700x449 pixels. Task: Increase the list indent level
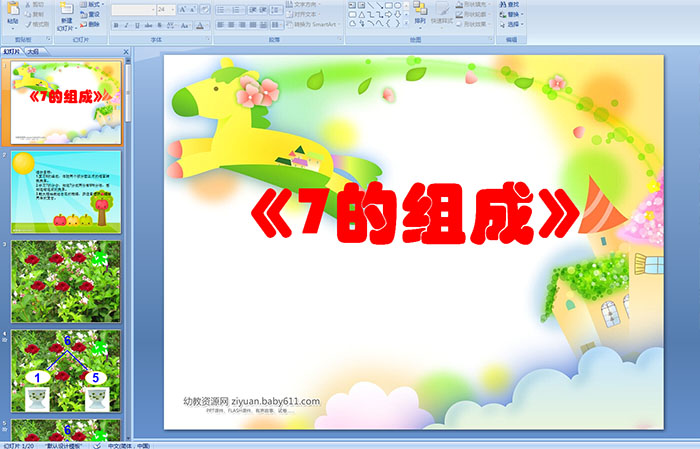coord(264,9)
